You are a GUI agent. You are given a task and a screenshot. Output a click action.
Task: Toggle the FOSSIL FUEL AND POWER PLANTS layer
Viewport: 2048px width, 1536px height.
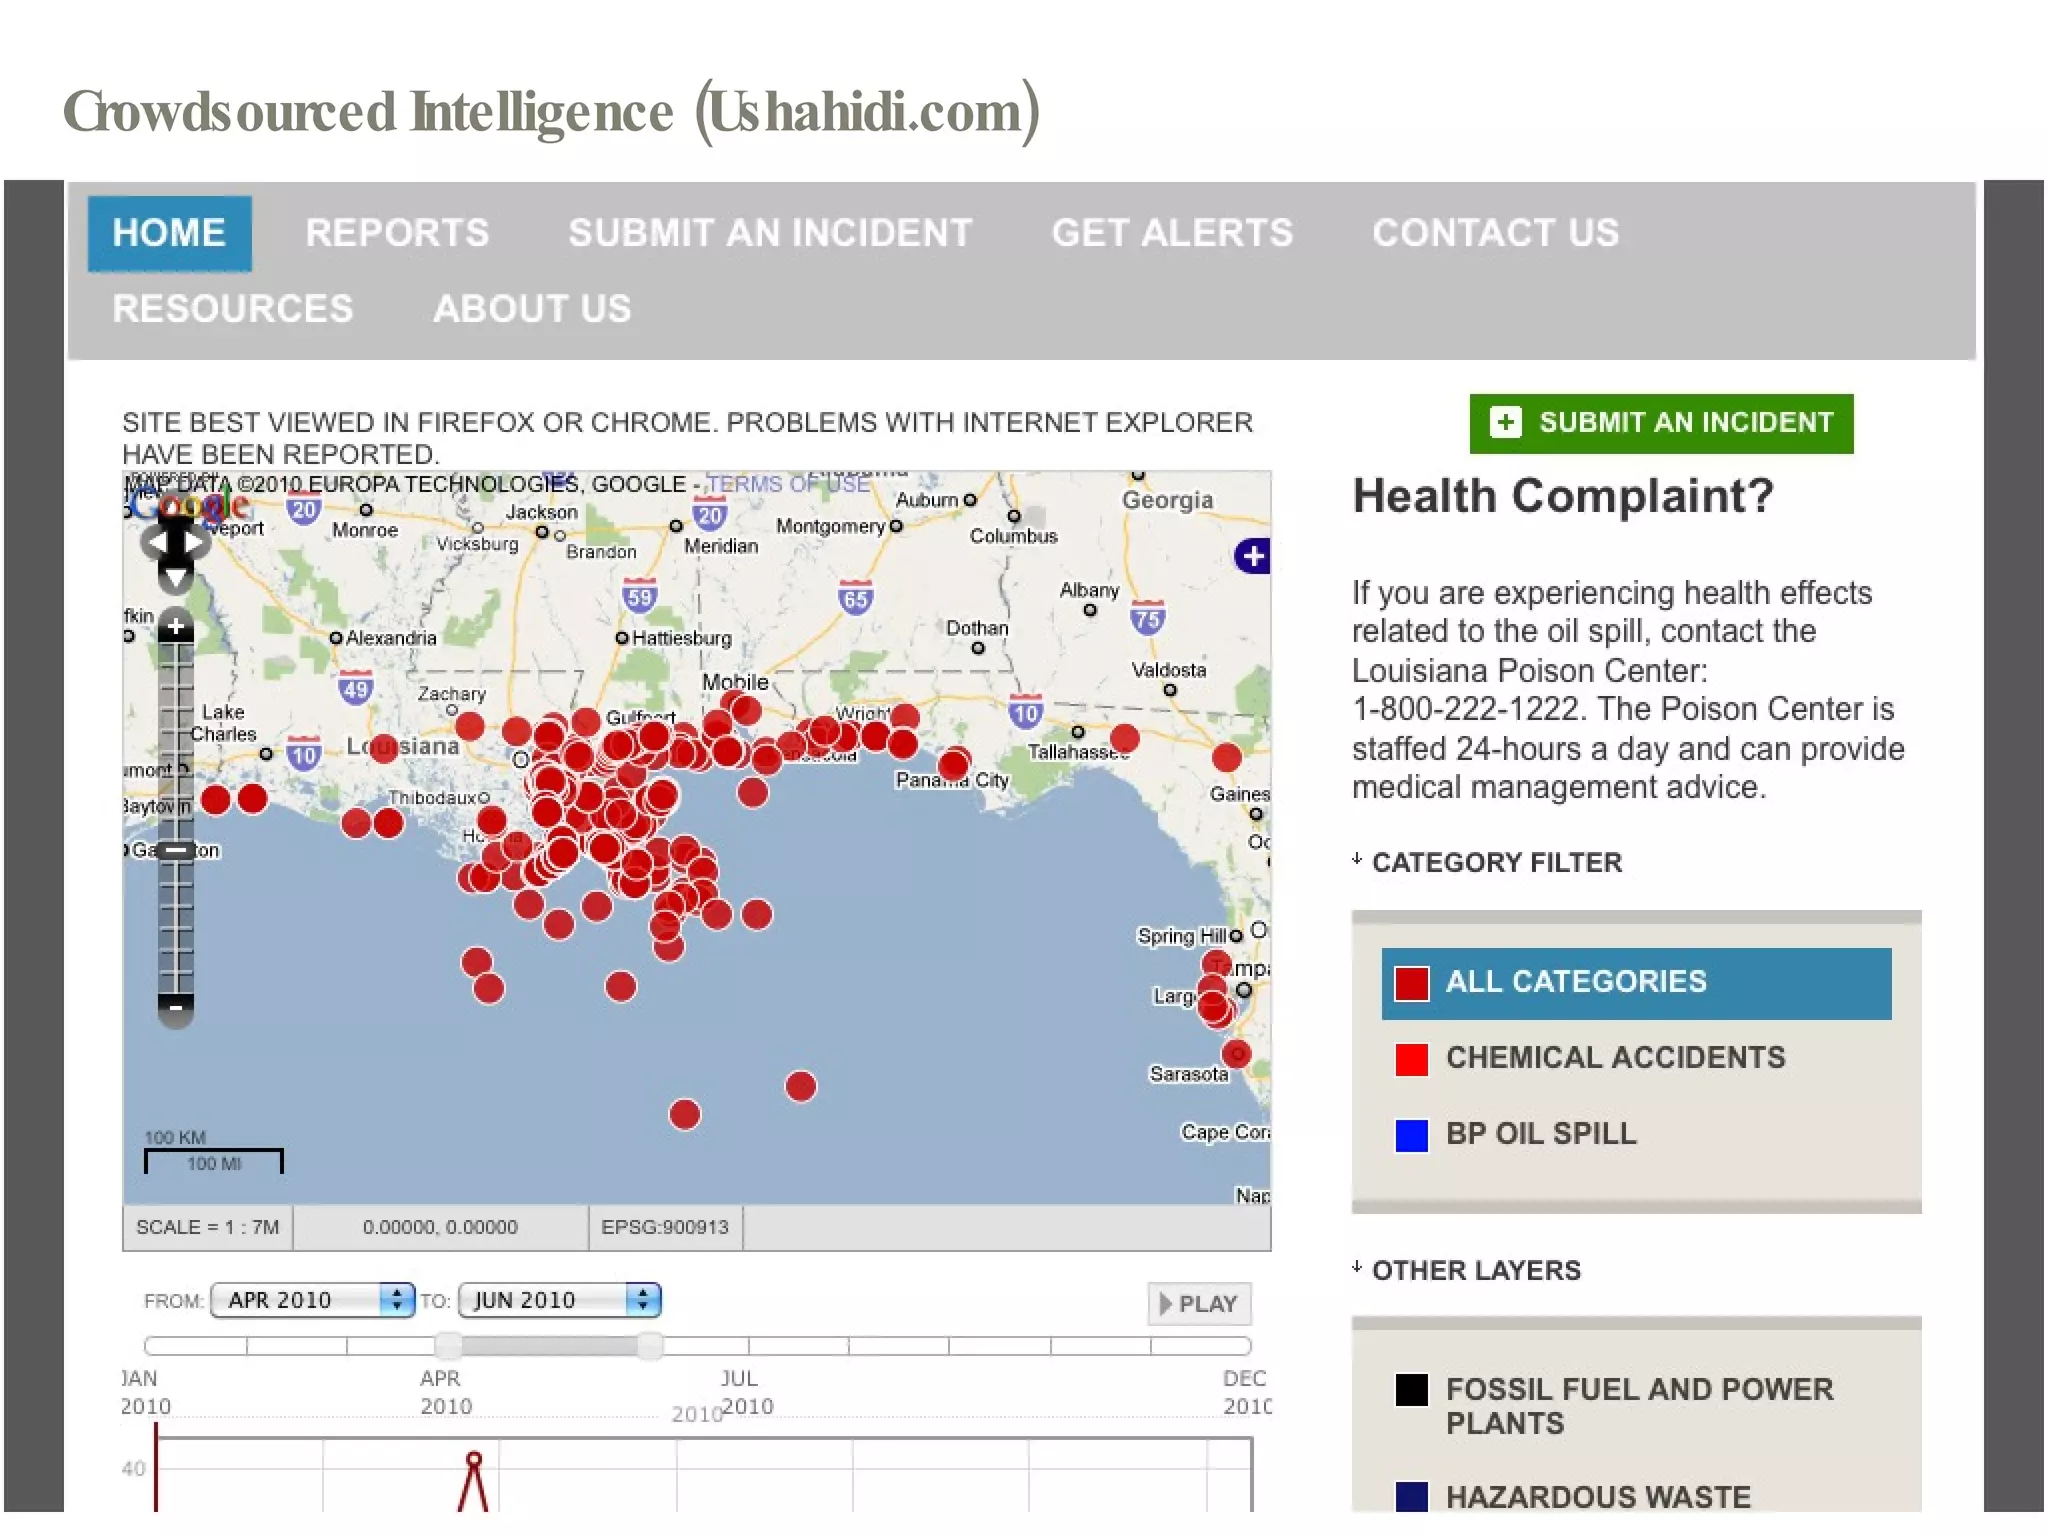tap(1615, 1405)
